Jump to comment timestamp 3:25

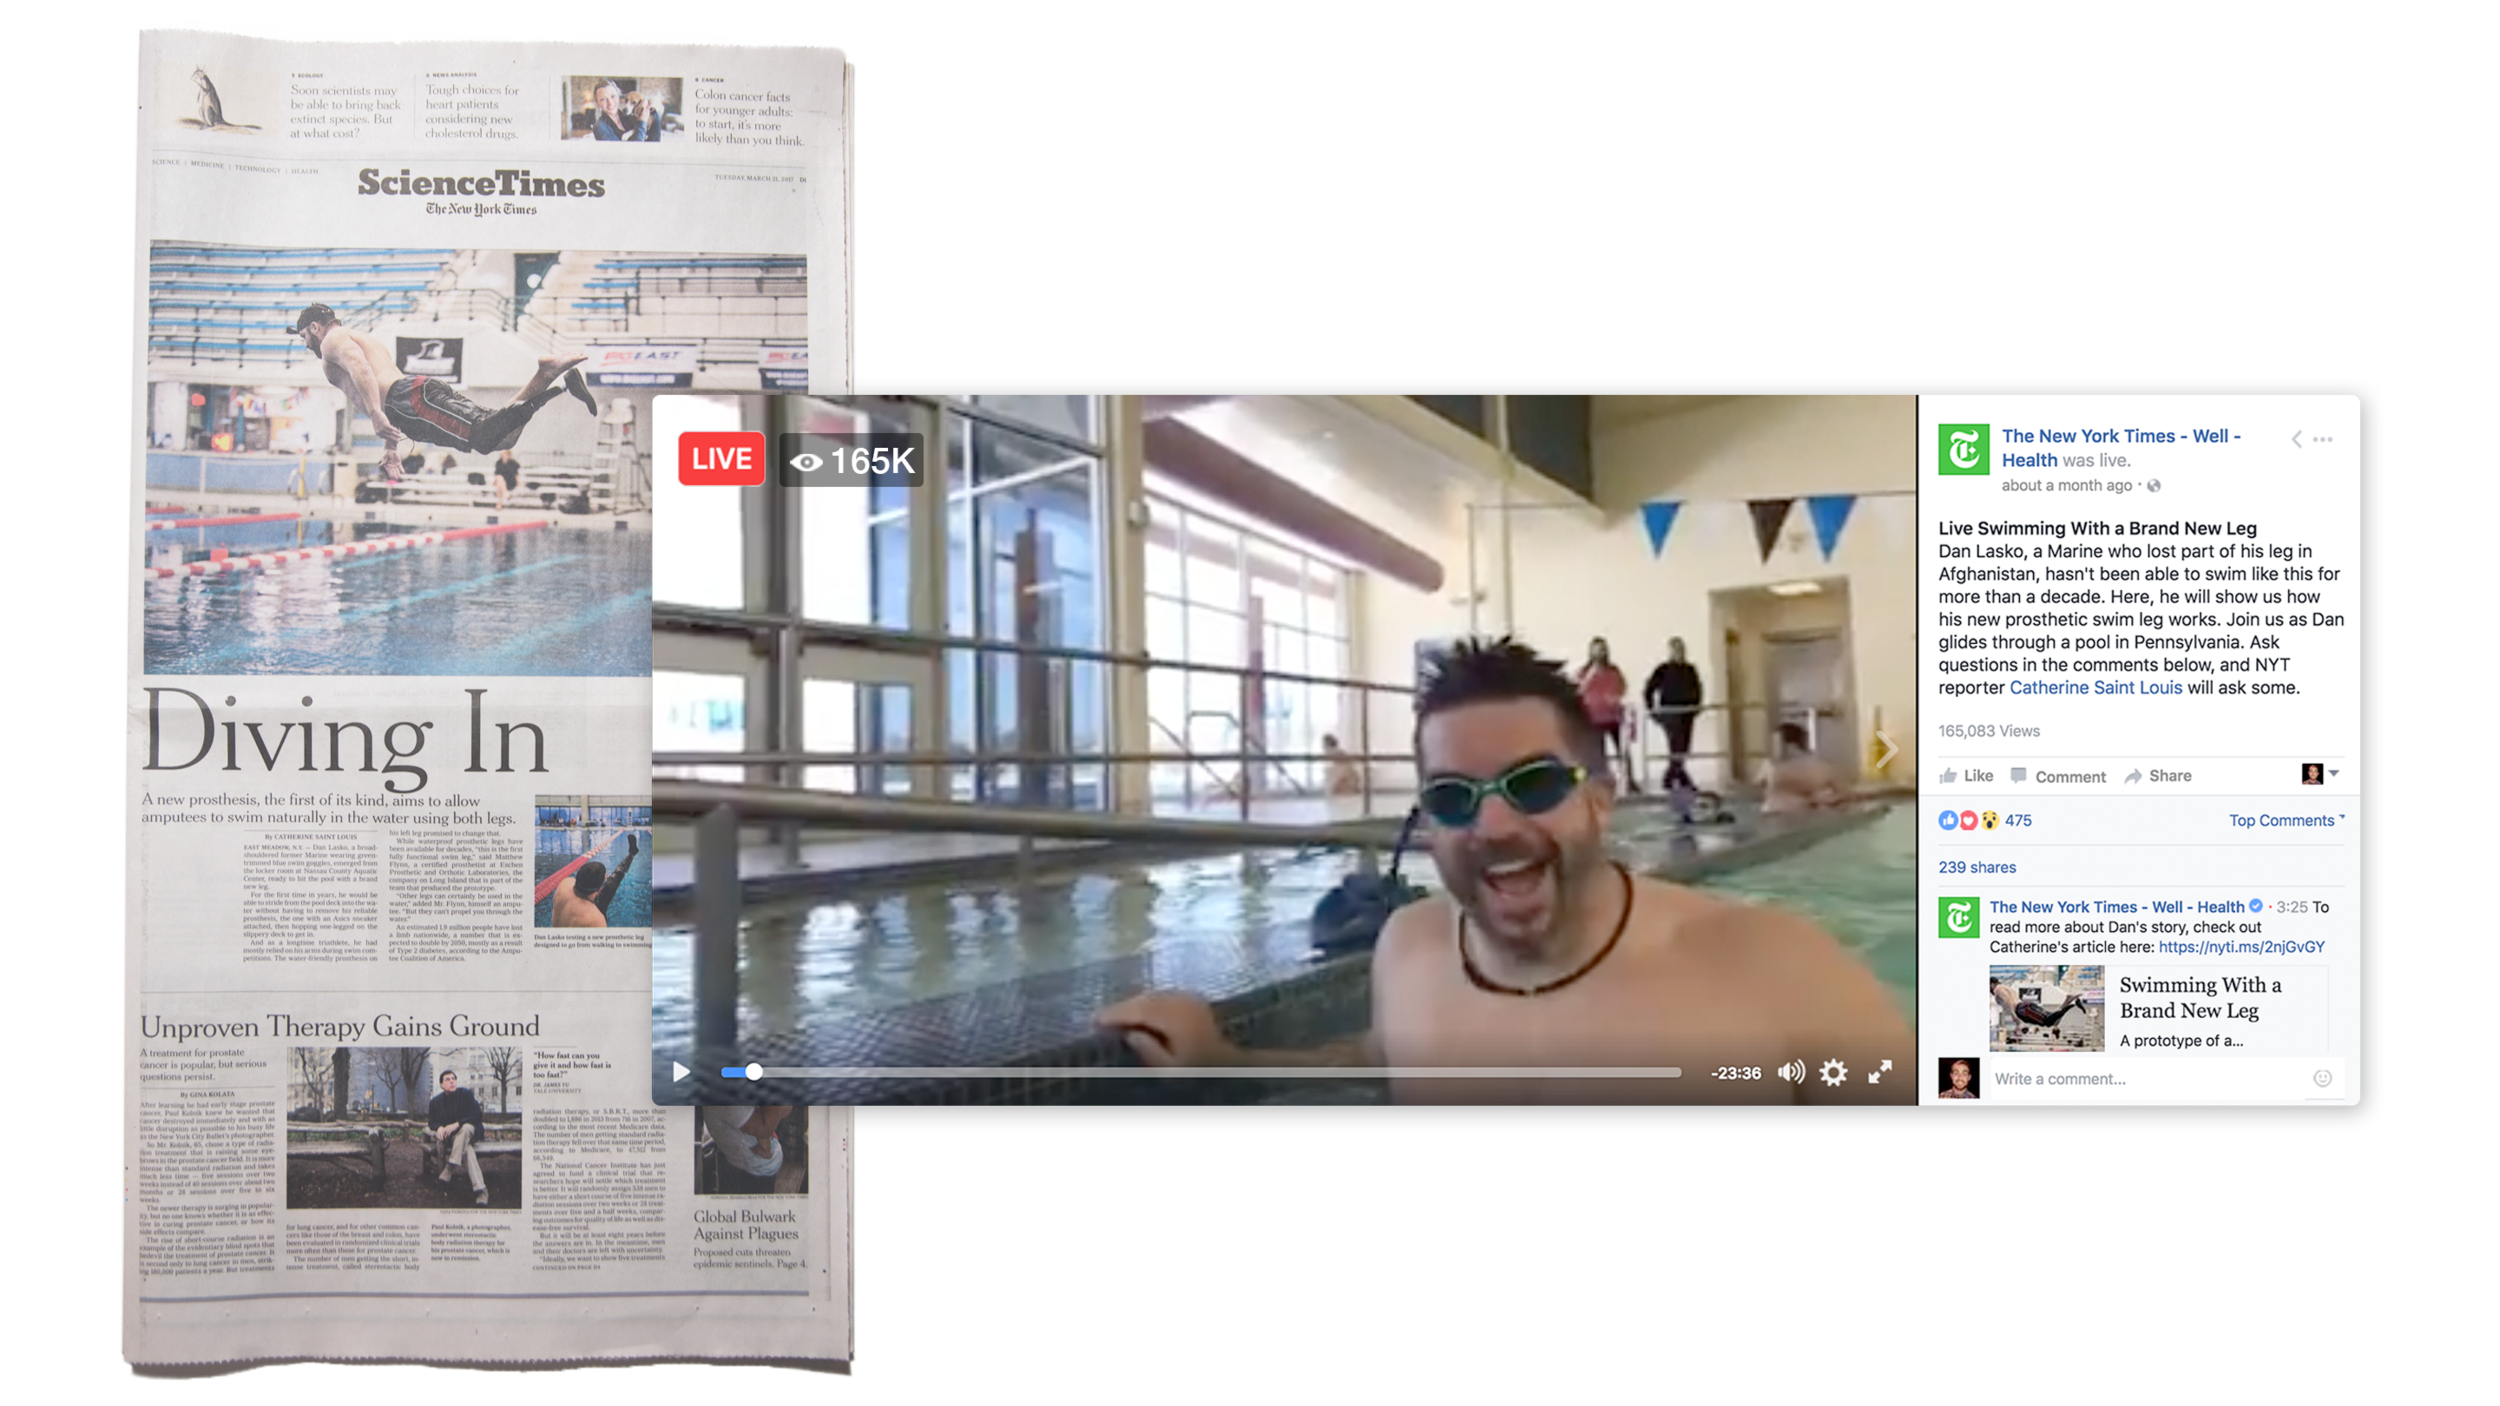pos(2292,907)
